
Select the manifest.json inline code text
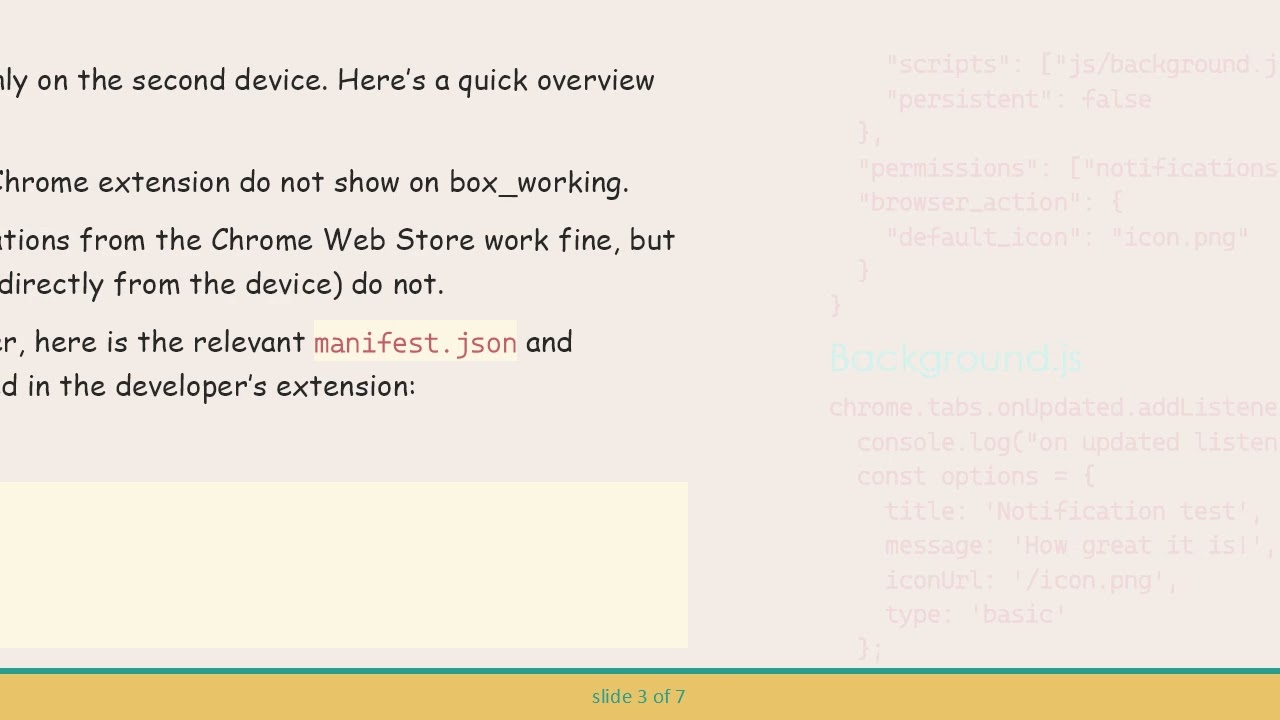pyautogui.click(x=415, y=343)
